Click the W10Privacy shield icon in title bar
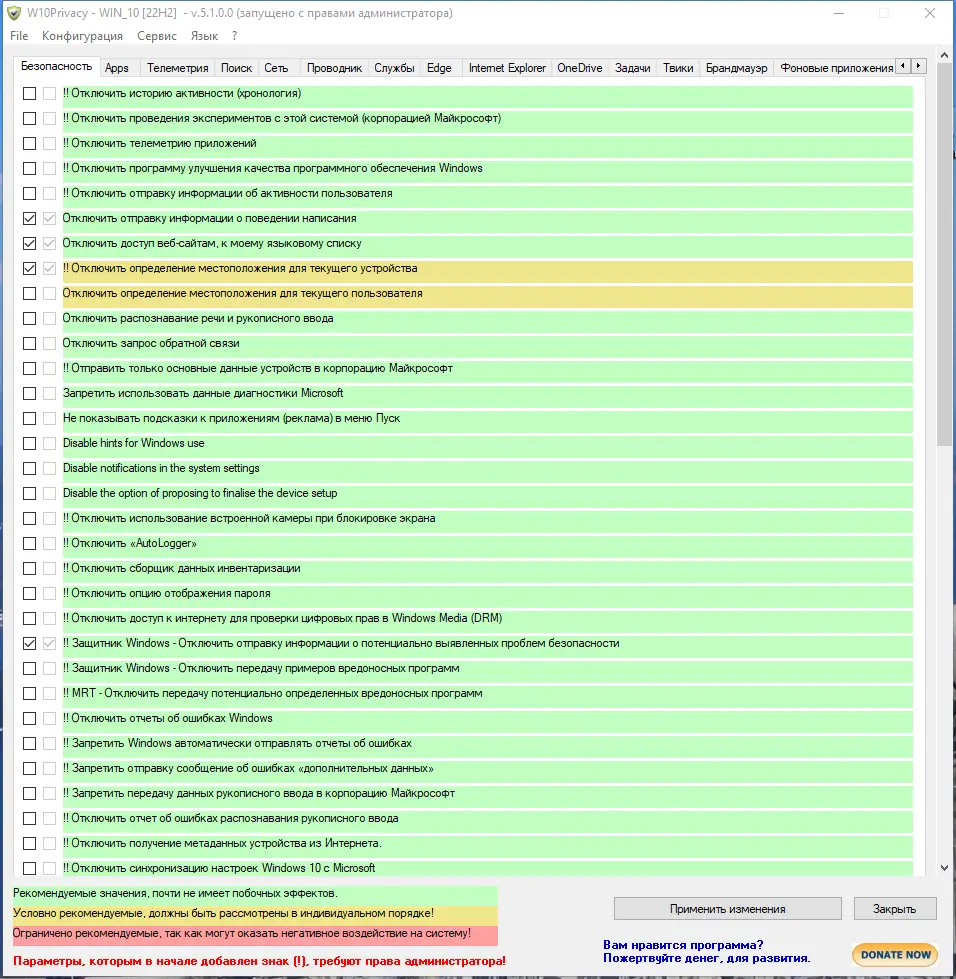This screenshot has height=979, width=956. 14,13
